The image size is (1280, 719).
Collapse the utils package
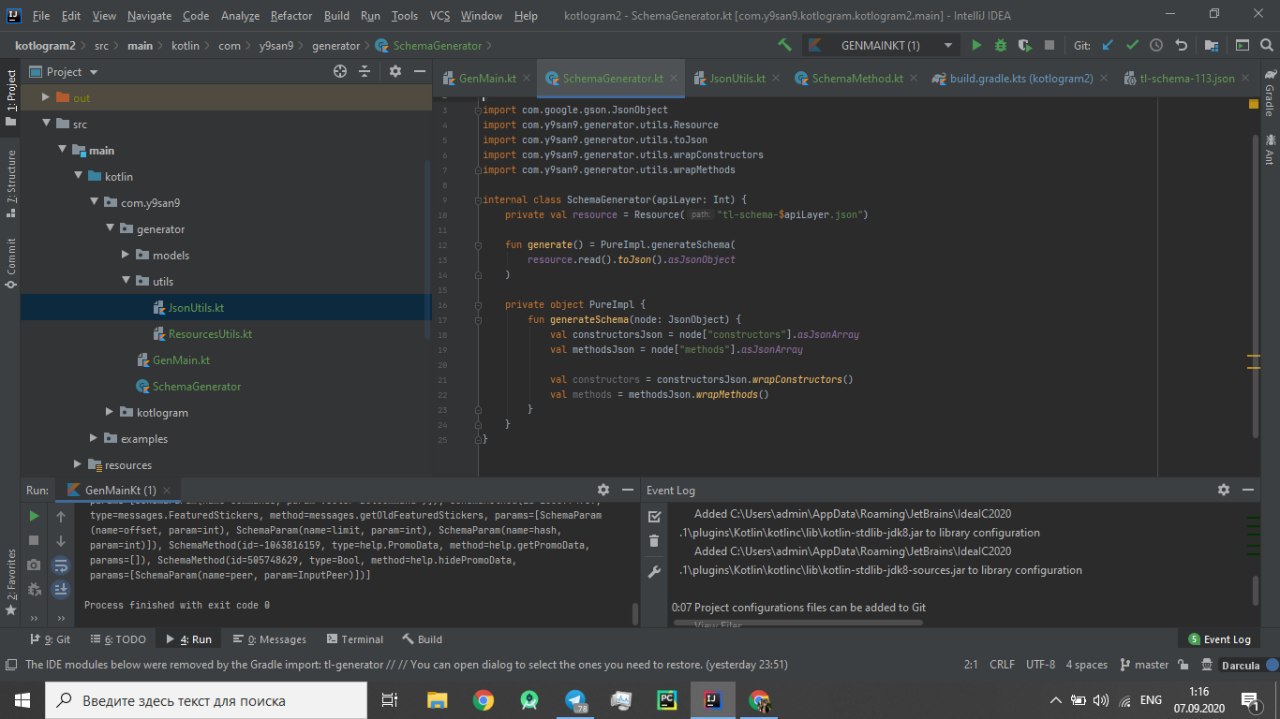[x=125, y=281]
